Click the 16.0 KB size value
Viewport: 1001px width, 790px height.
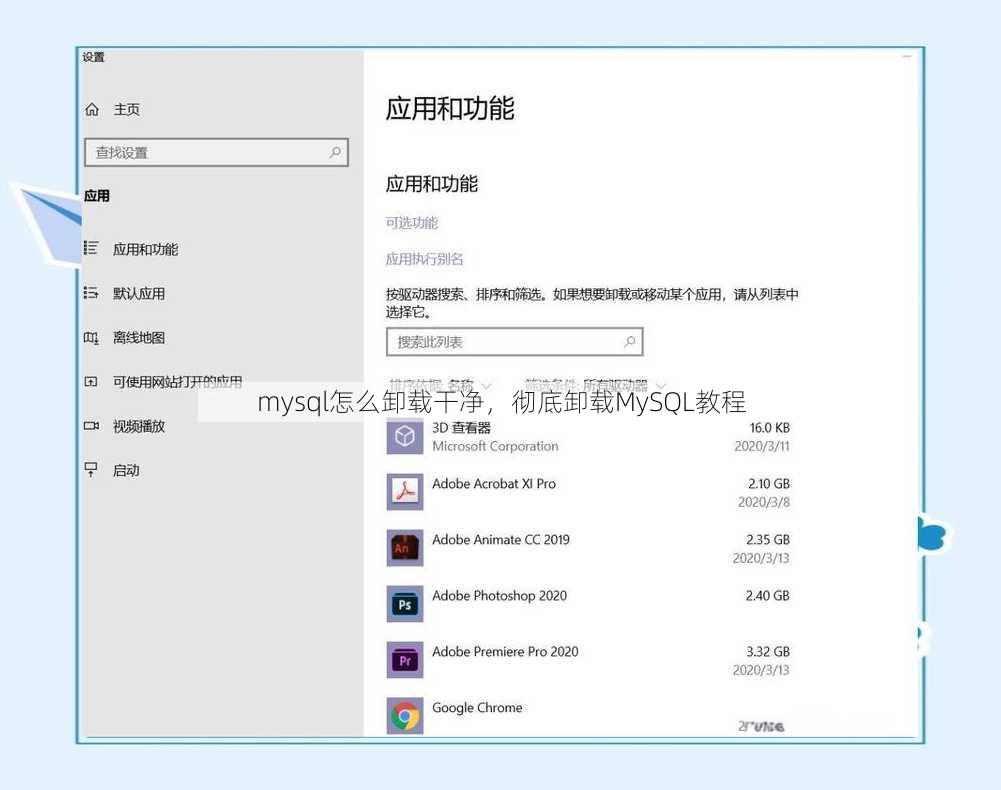[x=769, y=428]
